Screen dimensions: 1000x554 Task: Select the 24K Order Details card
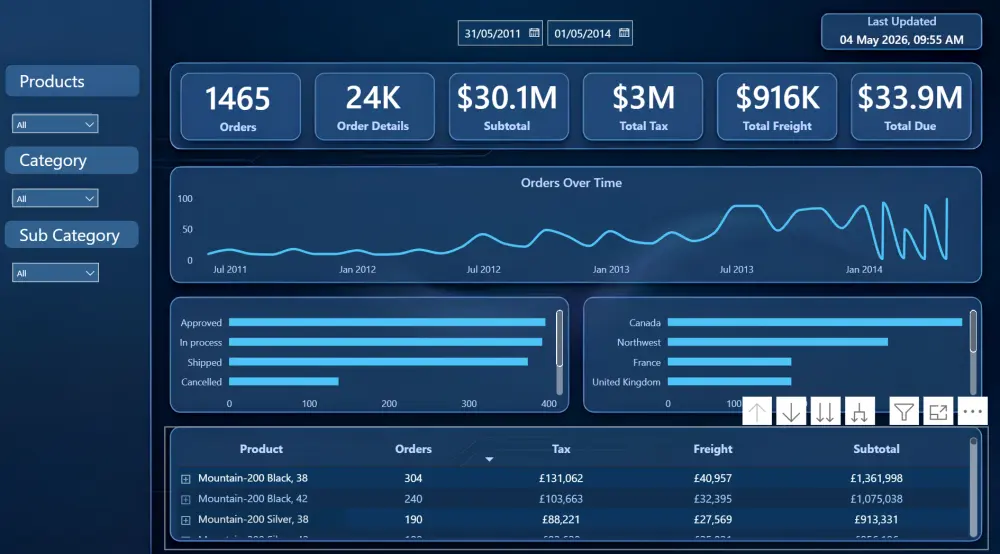click(x=374, y=106)
